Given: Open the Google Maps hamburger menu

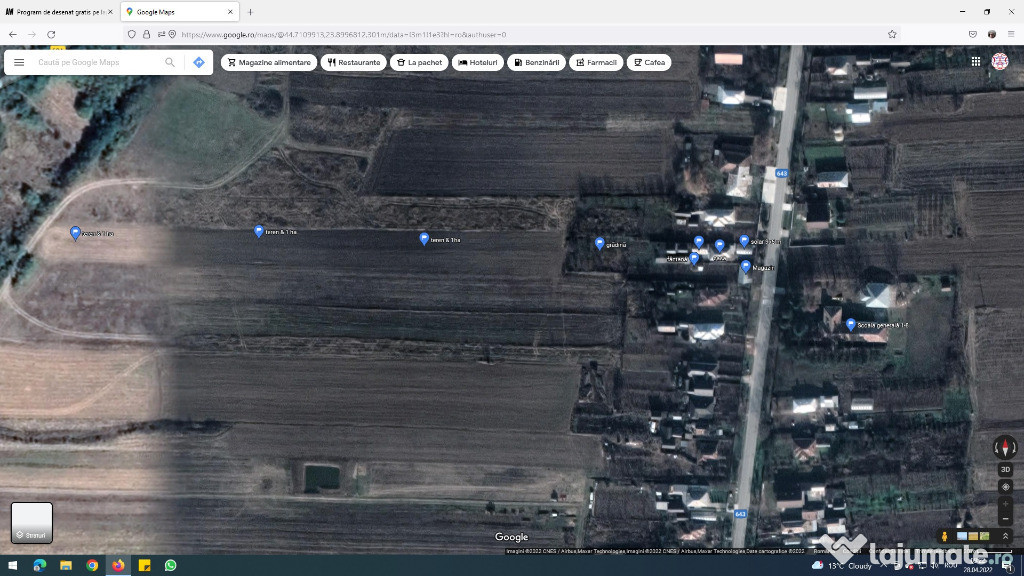Looking at the screenshot, I should click(18, 62).
